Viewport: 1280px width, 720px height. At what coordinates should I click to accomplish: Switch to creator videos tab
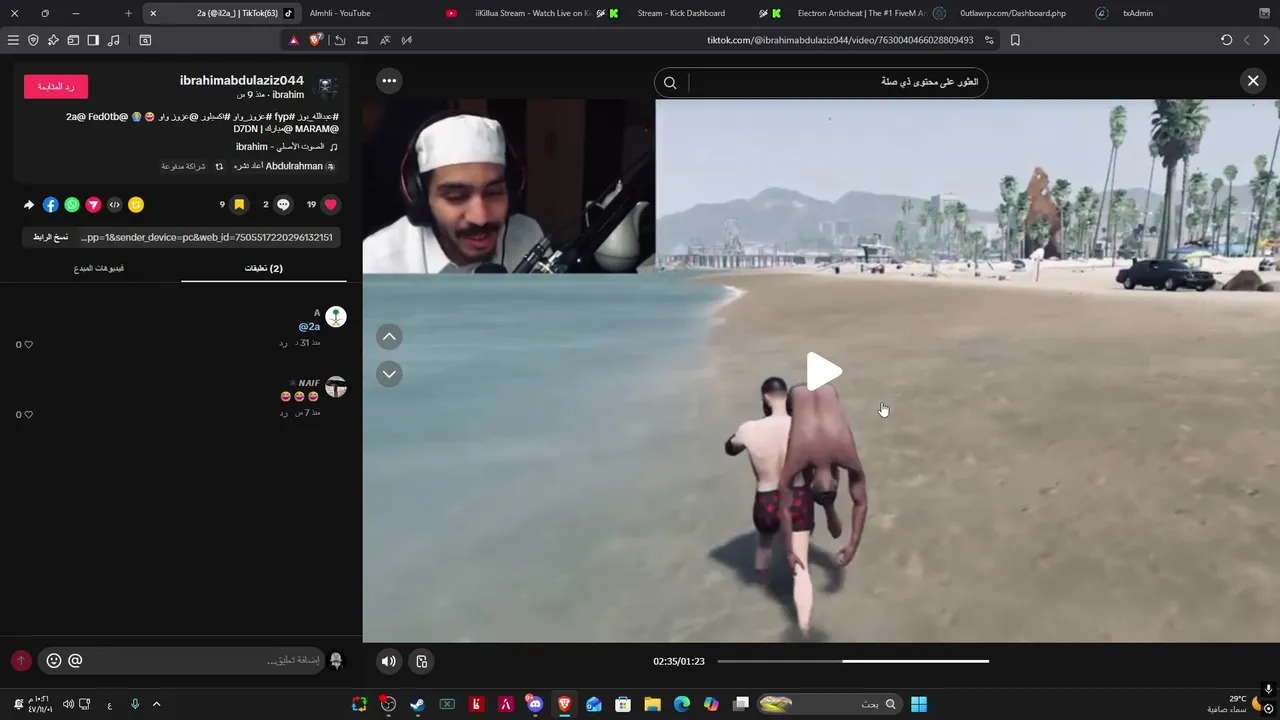pos(99,268)
